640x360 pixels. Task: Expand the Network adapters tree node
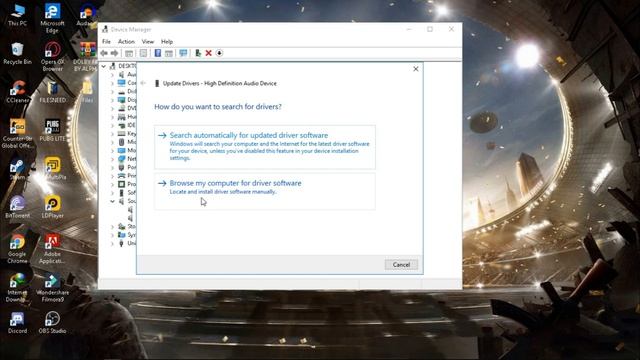(x=112, y=159)
